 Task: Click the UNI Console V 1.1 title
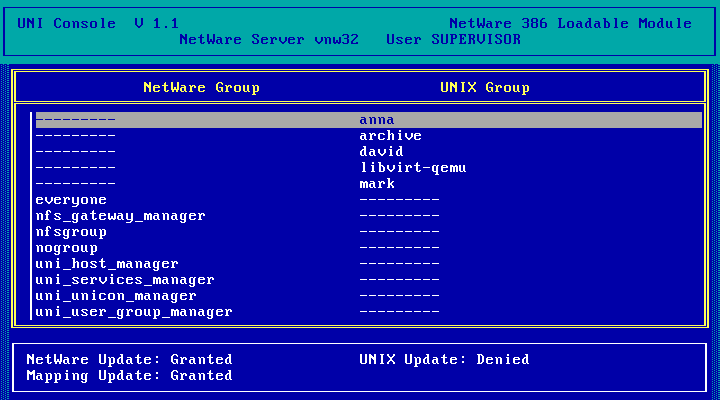point(98,23)
